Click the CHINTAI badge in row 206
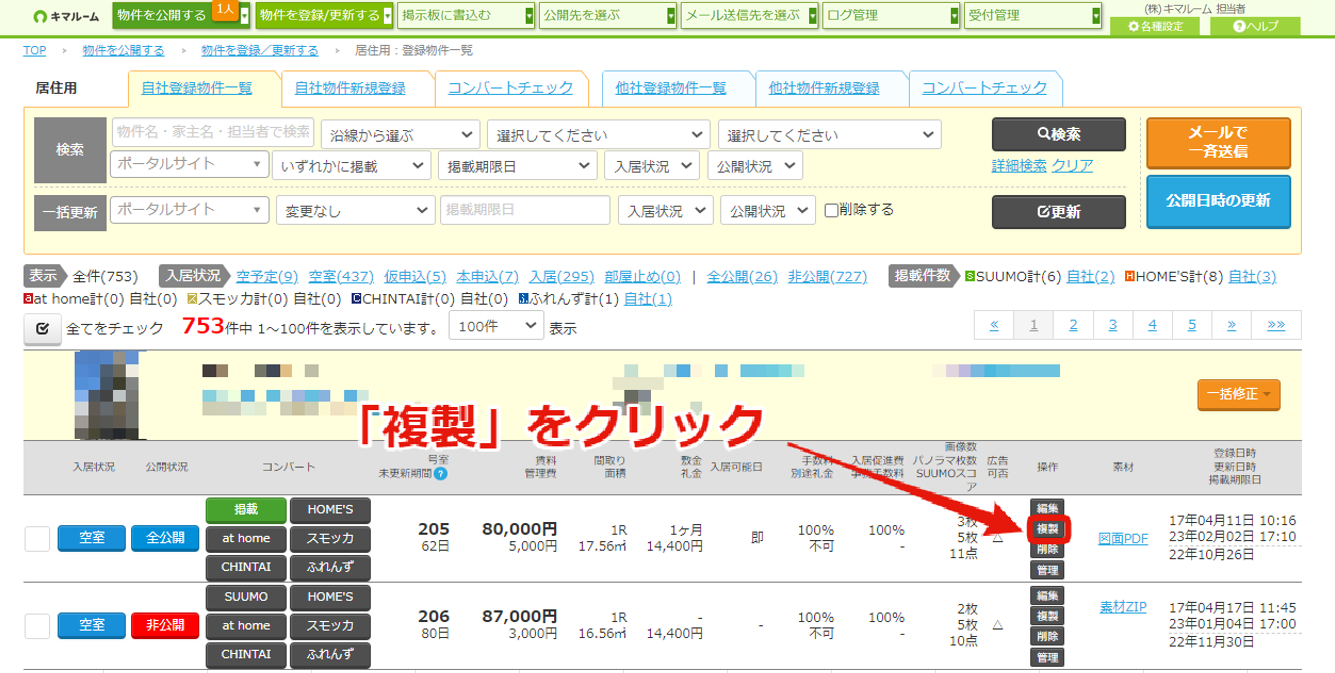This screenshot has width=1335, height=673. tap(246, 655)
